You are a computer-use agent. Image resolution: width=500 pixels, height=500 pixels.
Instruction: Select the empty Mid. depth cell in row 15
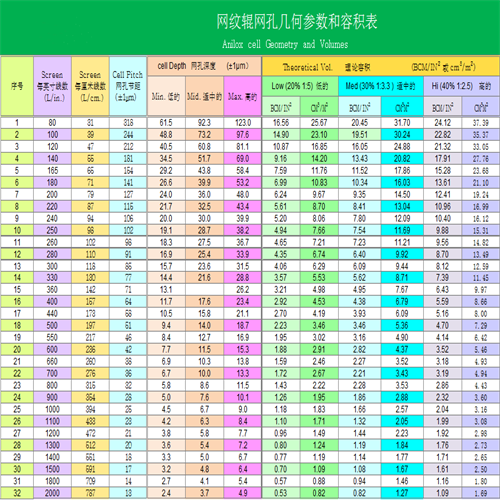coord(204,290)
